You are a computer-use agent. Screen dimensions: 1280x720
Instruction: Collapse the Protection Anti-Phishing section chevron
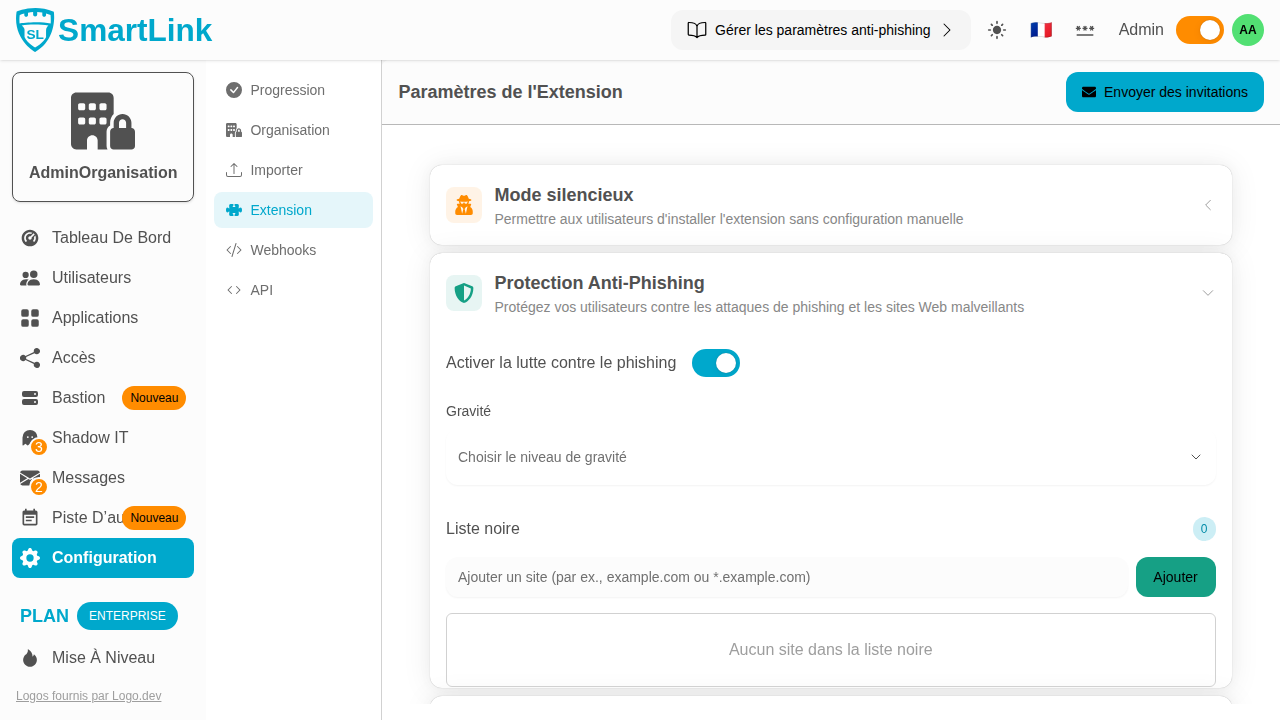[x=1208, y=293]
